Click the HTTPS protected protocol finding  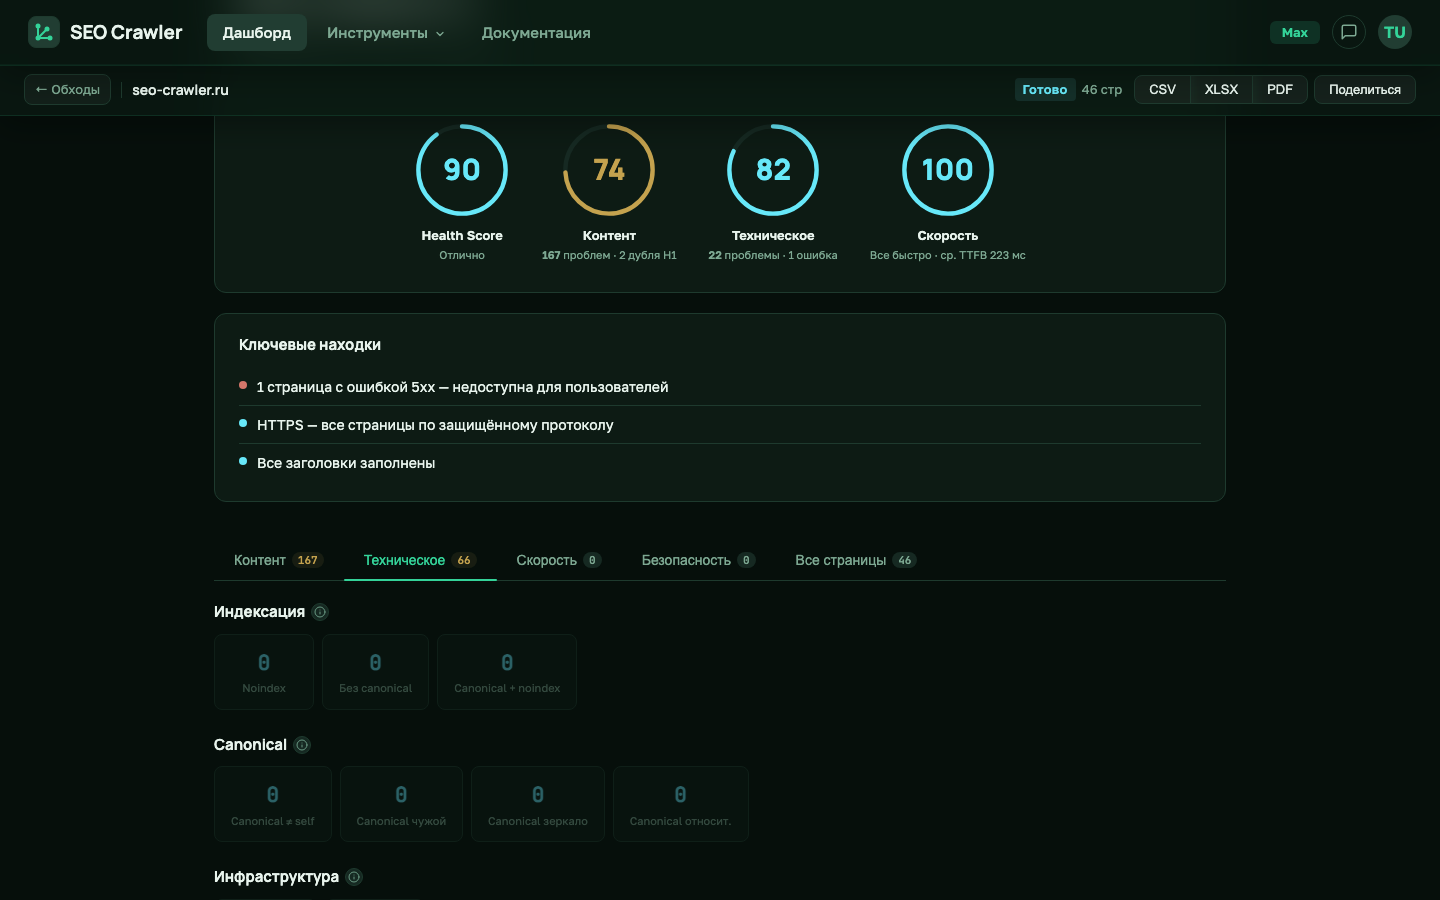(x=720, y=425)
